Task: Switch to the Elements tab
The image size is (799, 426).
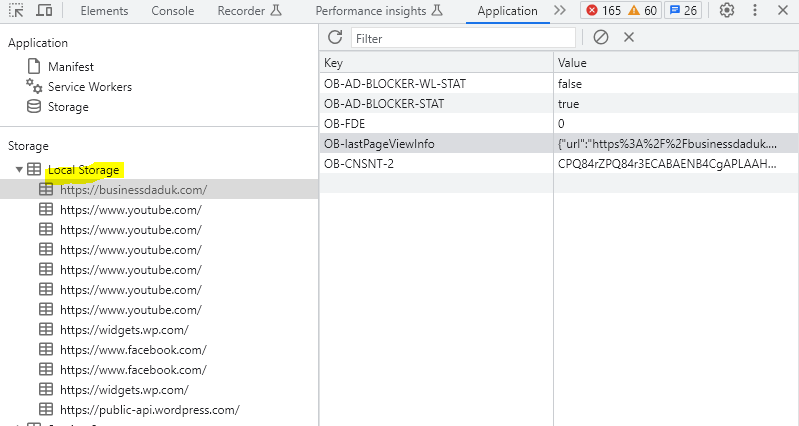Action: (104, 11)
